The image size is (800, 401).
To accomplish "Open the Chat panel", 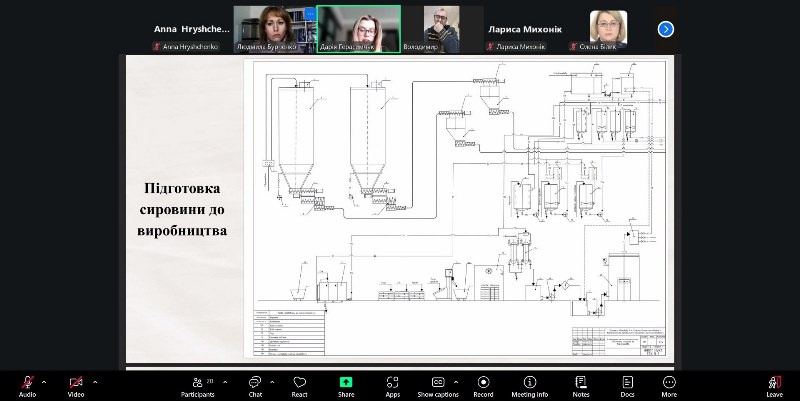I will (255, 383).
